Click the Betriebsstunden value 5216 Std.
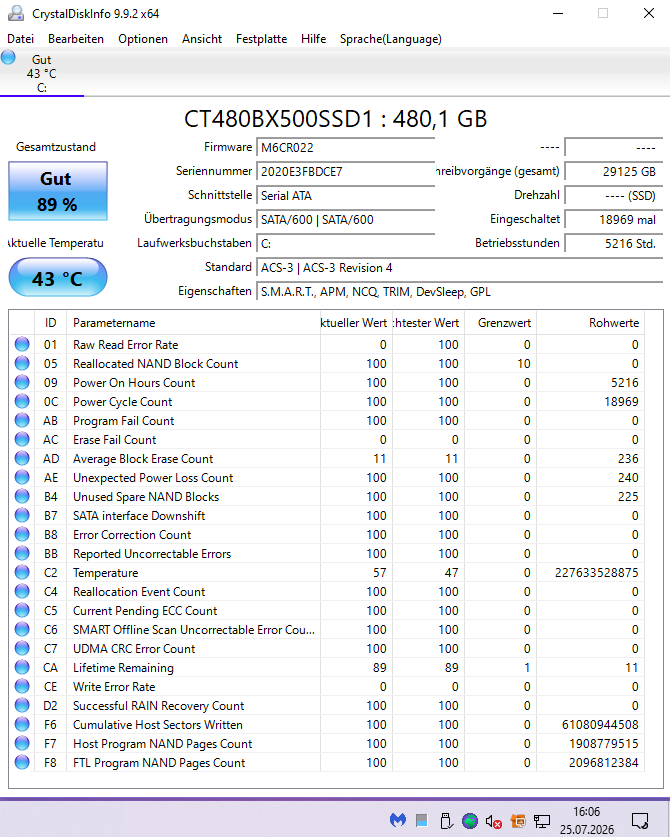Screen dimensions: 670x837 click(x=613, y=243)
